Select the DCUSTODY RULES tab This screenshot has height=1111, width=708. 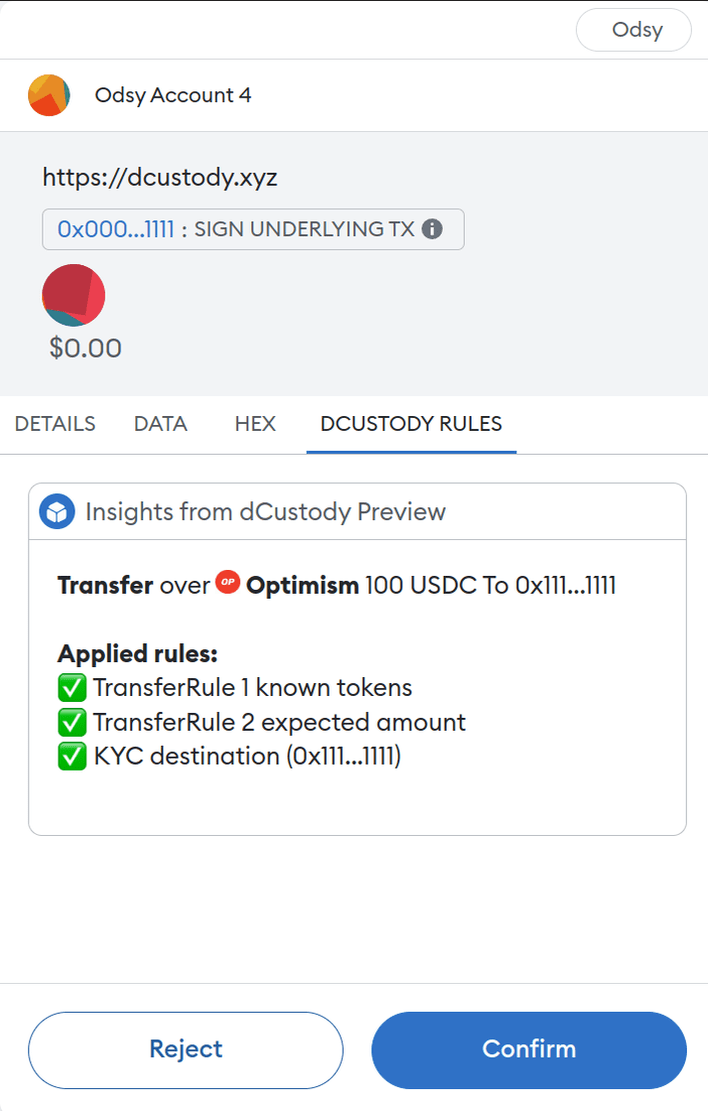tap(410, 424)
